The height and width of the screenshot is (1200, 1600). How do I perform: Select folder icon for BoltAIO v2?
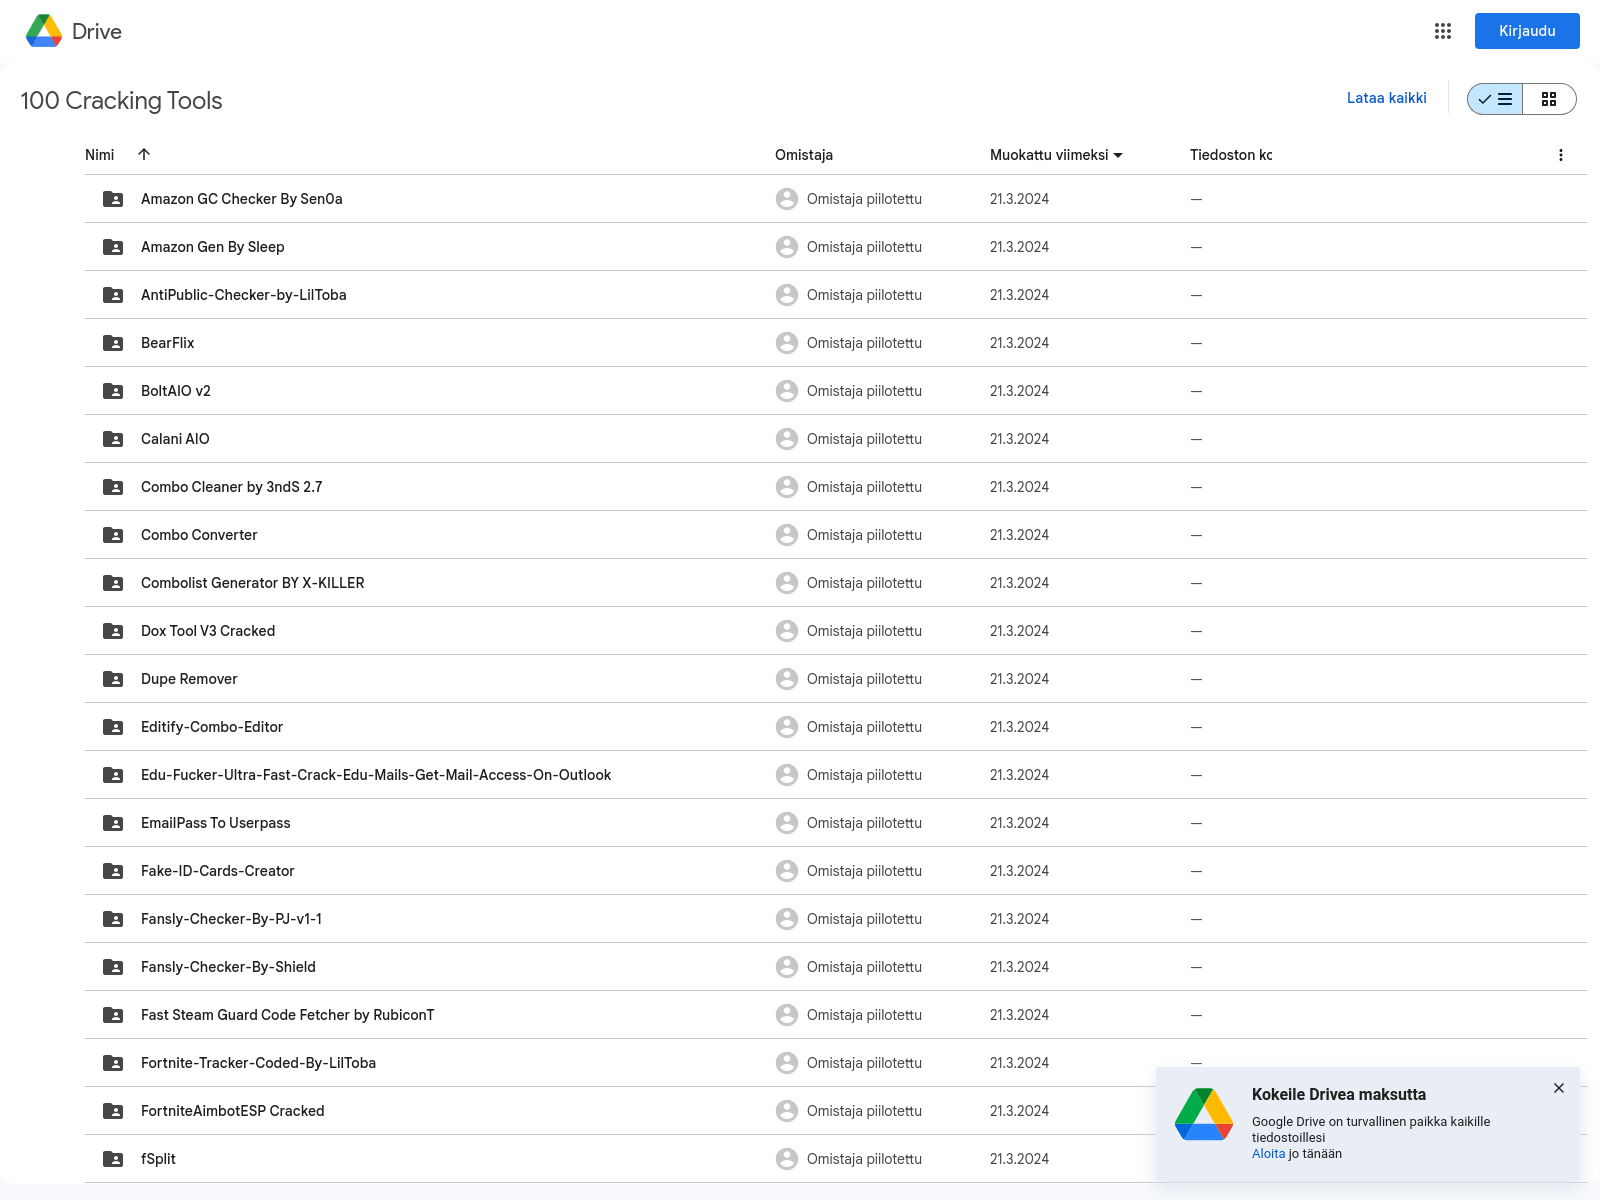pyautogui.click(x=113, y=391)
